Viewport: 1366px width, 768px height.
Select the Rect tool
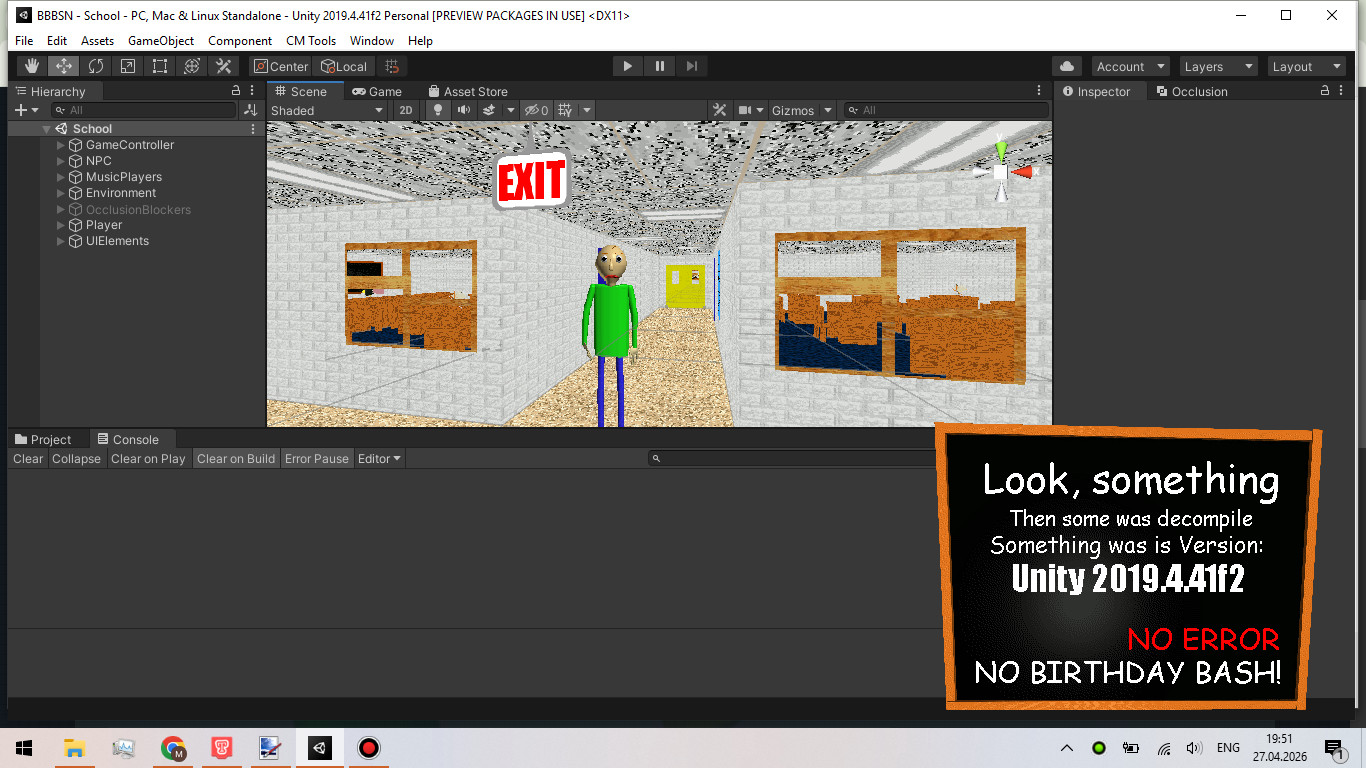pyautogui.click(x=160, y=66)
